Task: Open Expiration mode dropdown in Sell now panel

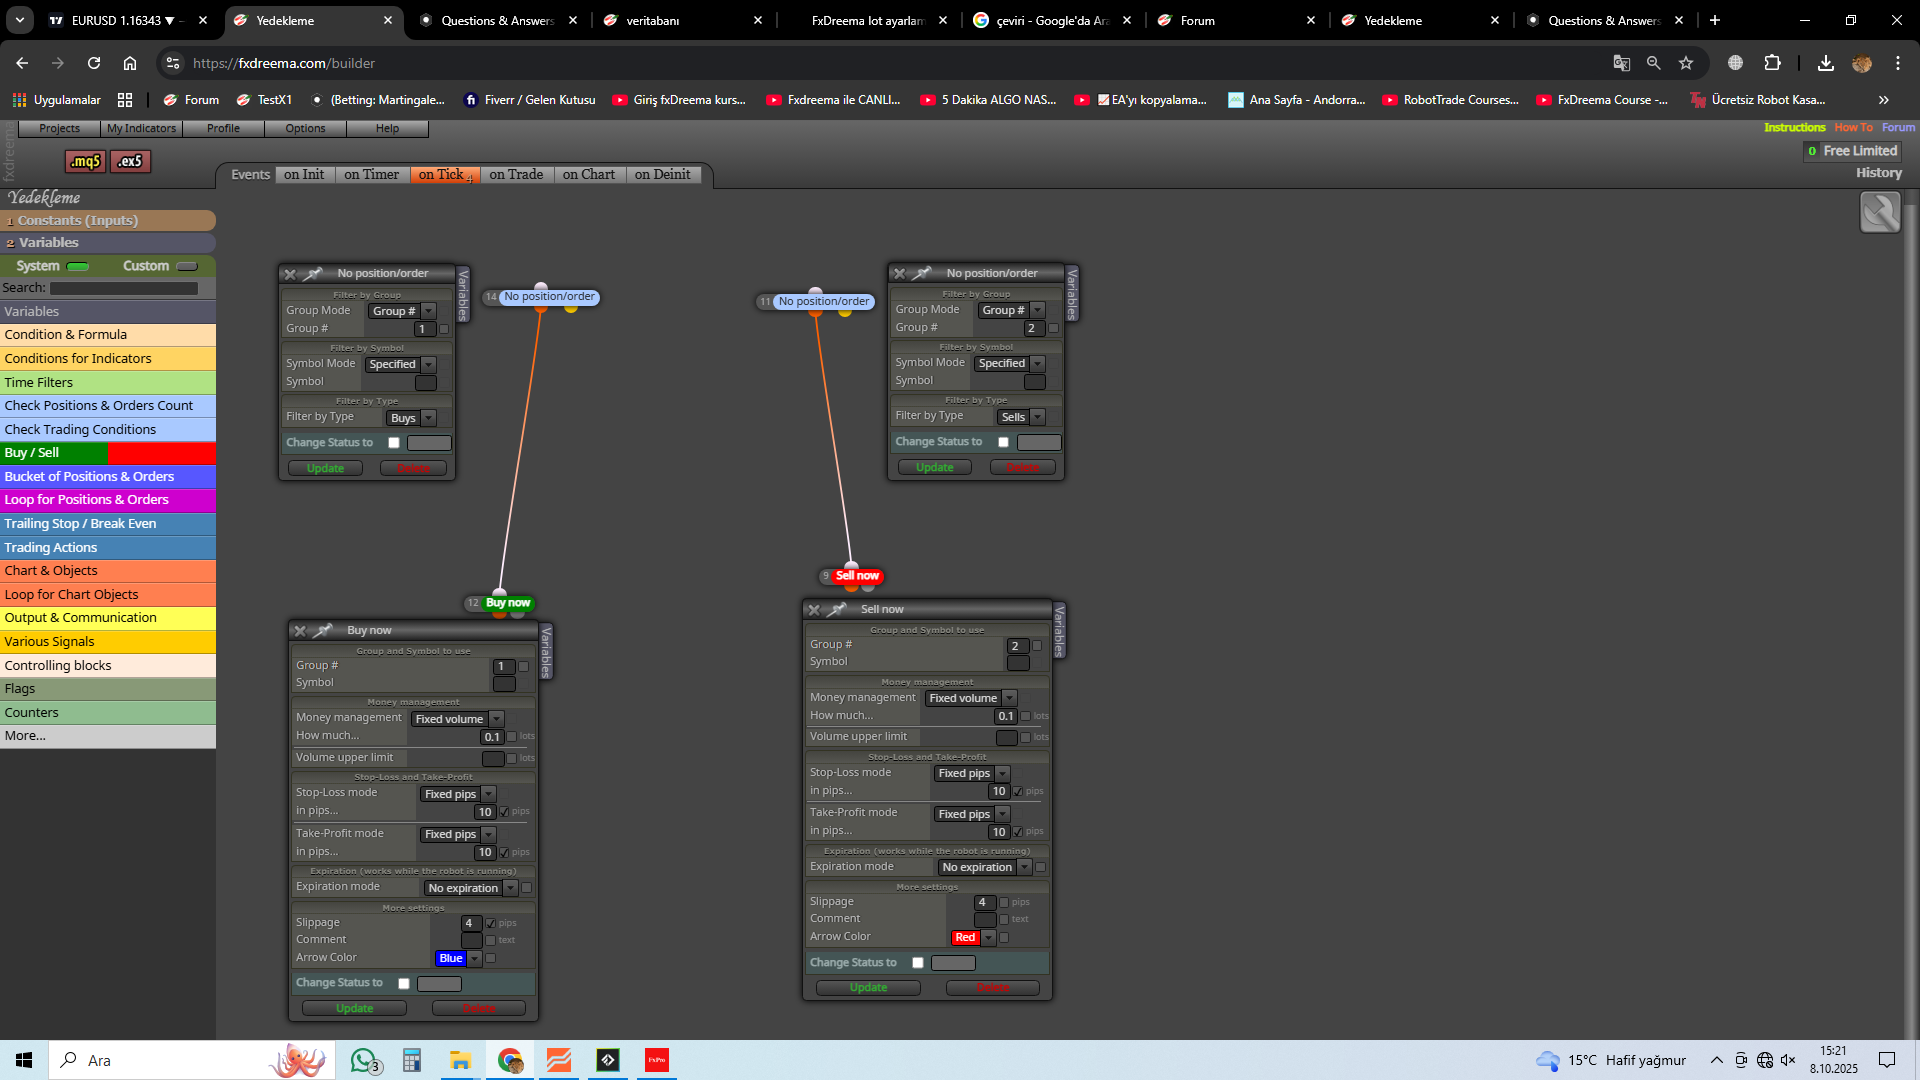Action: [x=985, y=868]
